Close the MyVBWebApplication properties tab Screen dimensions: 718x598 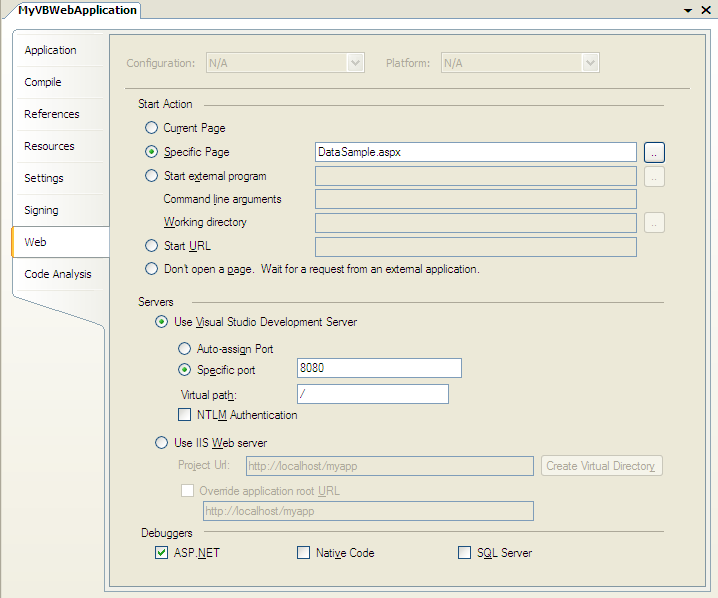tap(707, 10)
